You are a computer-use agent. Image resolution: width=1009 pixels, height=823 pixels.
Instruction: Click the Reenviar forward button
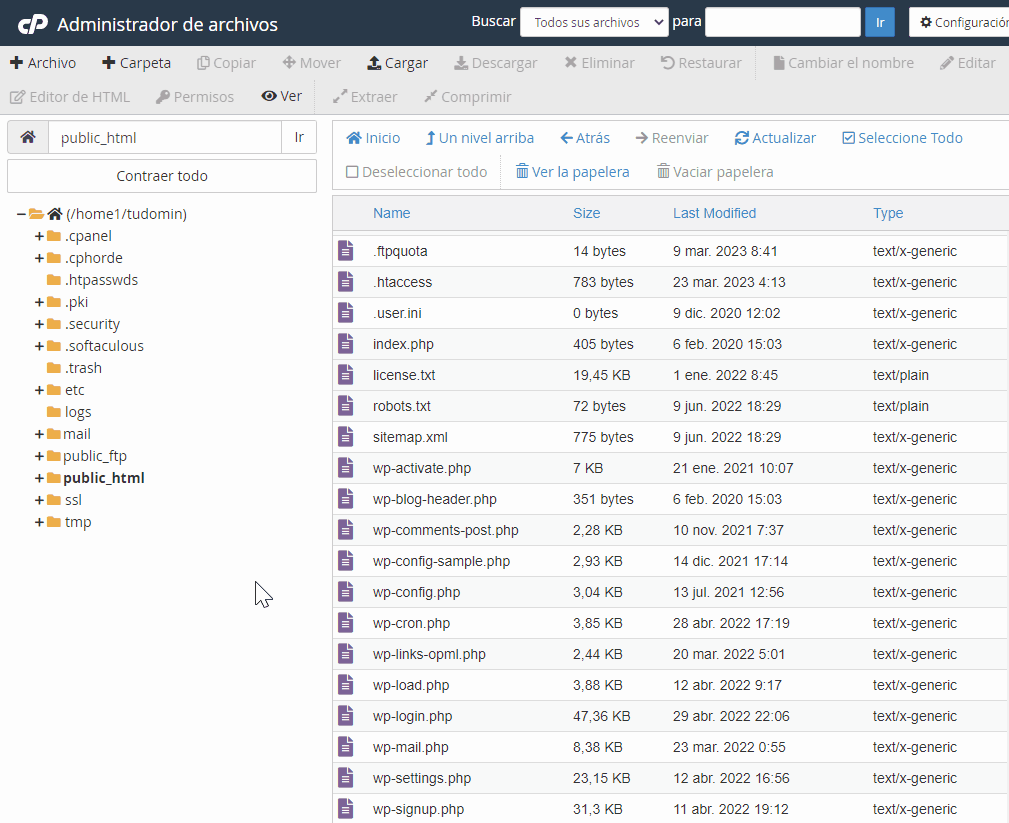(672, 138)
